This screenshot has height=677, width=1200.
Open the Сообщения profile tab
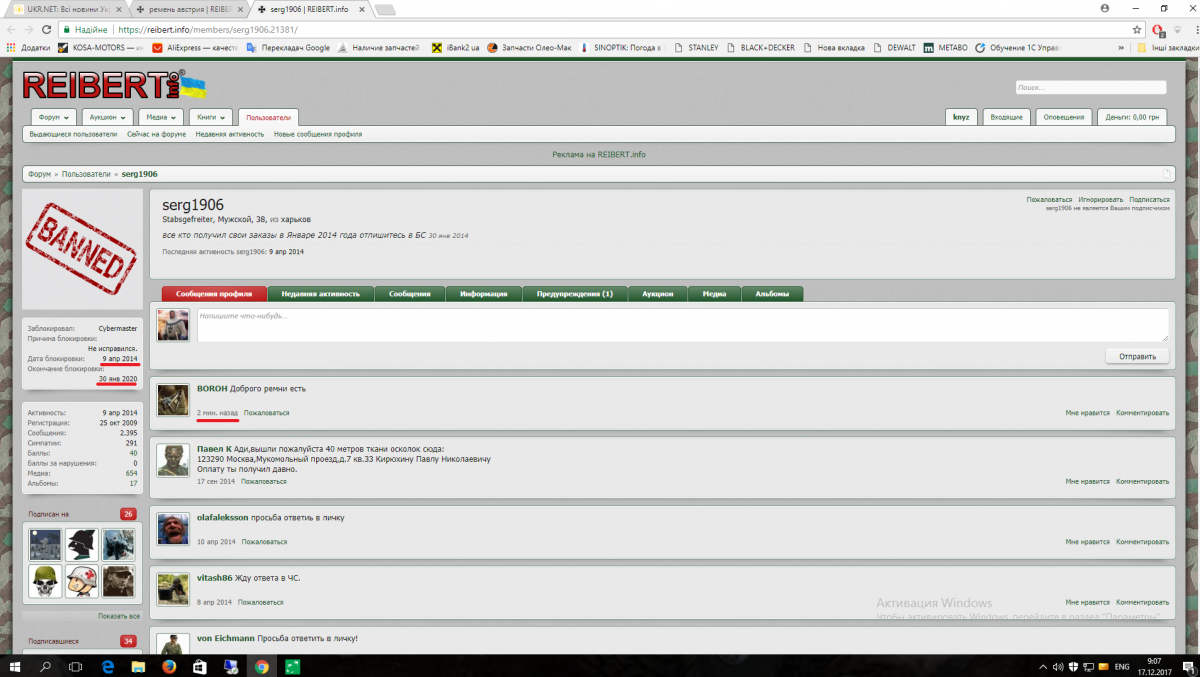(410, 294)
